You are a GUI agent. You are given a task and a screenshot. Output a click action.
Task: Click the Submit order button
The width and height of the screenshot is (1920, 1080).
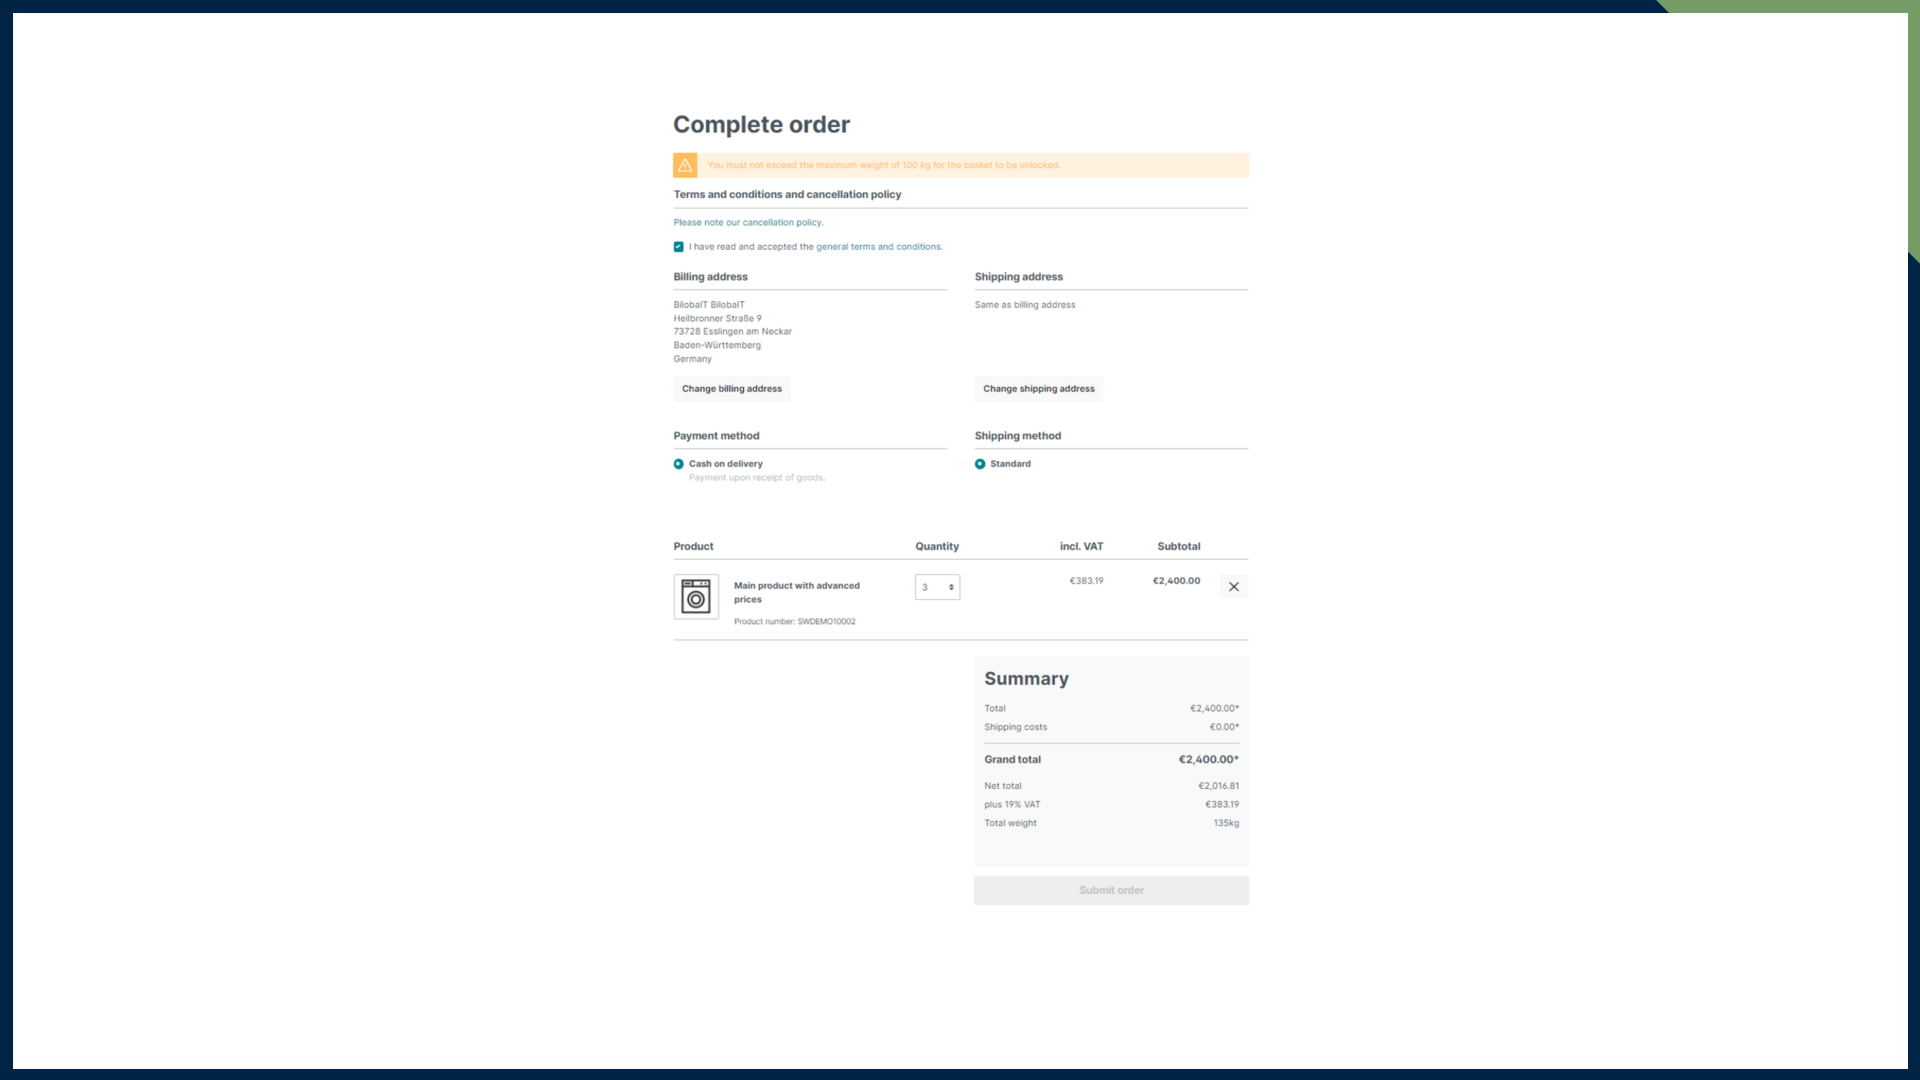click(1111, 890)
